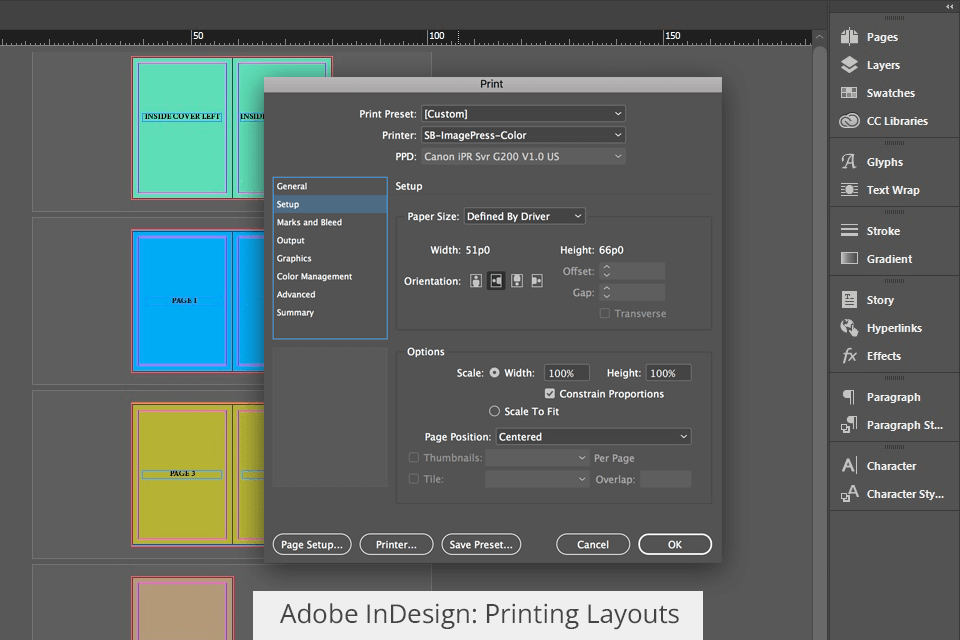
Task: Open the Stroke panel icon
Action: [849, 231]
